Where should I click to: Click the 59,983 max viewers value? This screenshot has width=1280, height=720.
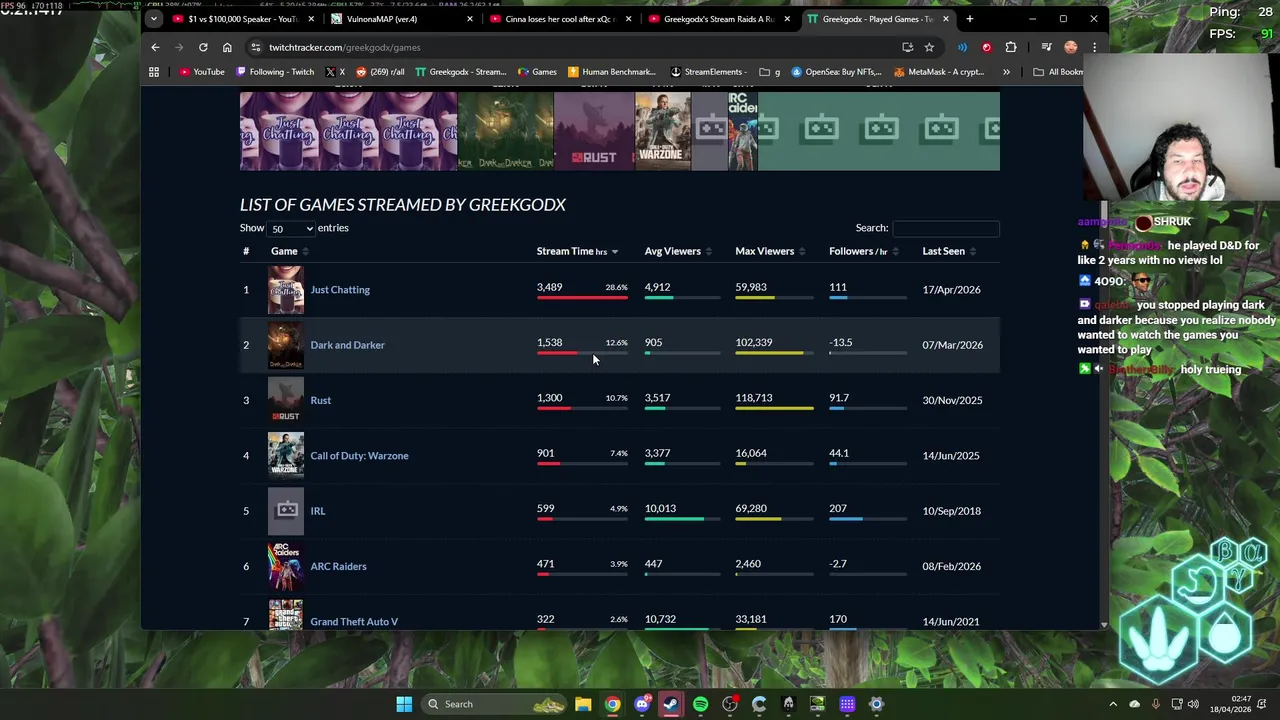(x=751, y=287)
